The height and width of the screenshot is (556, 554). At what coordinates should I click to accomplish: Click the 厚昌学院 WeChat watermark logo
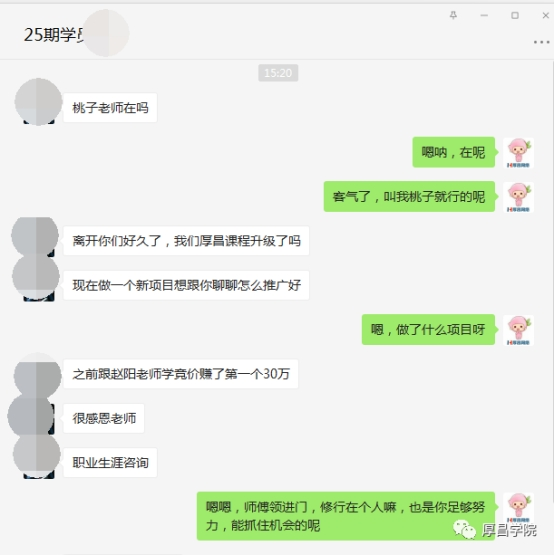click(495, 530)
